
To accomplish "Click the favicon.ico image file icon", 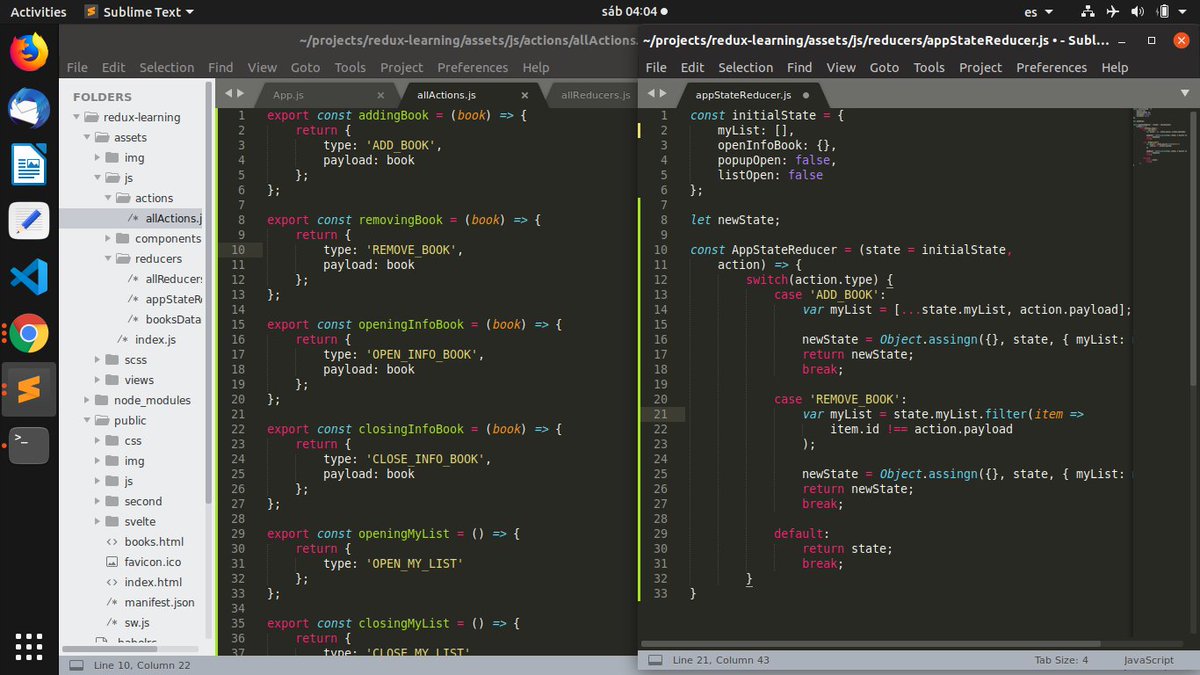I will pos(112,562).
